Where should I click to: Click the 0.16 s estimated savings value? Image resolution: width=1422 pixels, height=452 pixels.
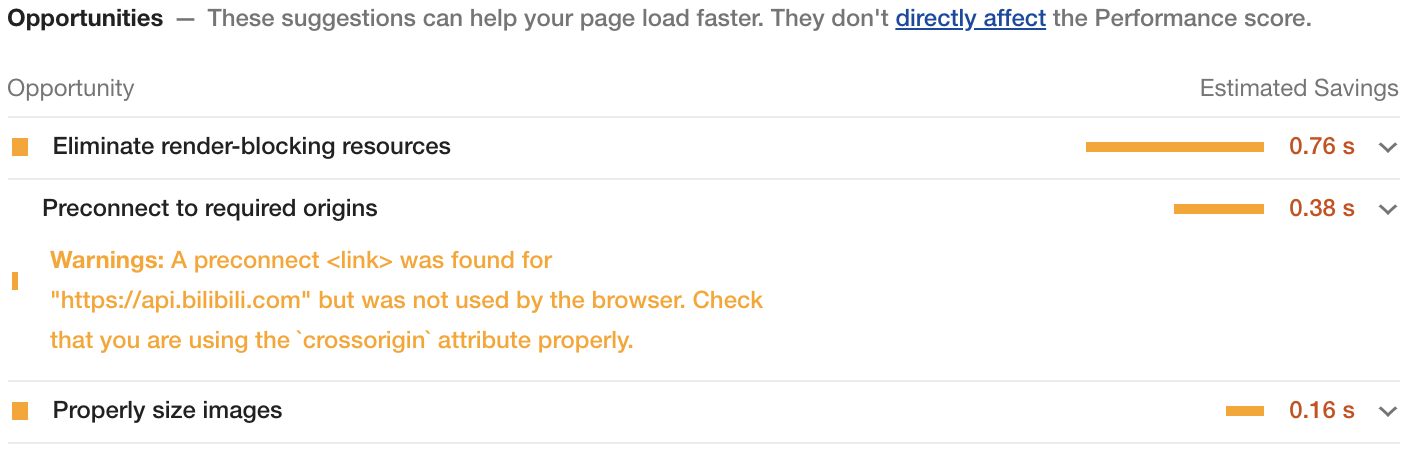pyautogui.click(x=1321, y=411)
